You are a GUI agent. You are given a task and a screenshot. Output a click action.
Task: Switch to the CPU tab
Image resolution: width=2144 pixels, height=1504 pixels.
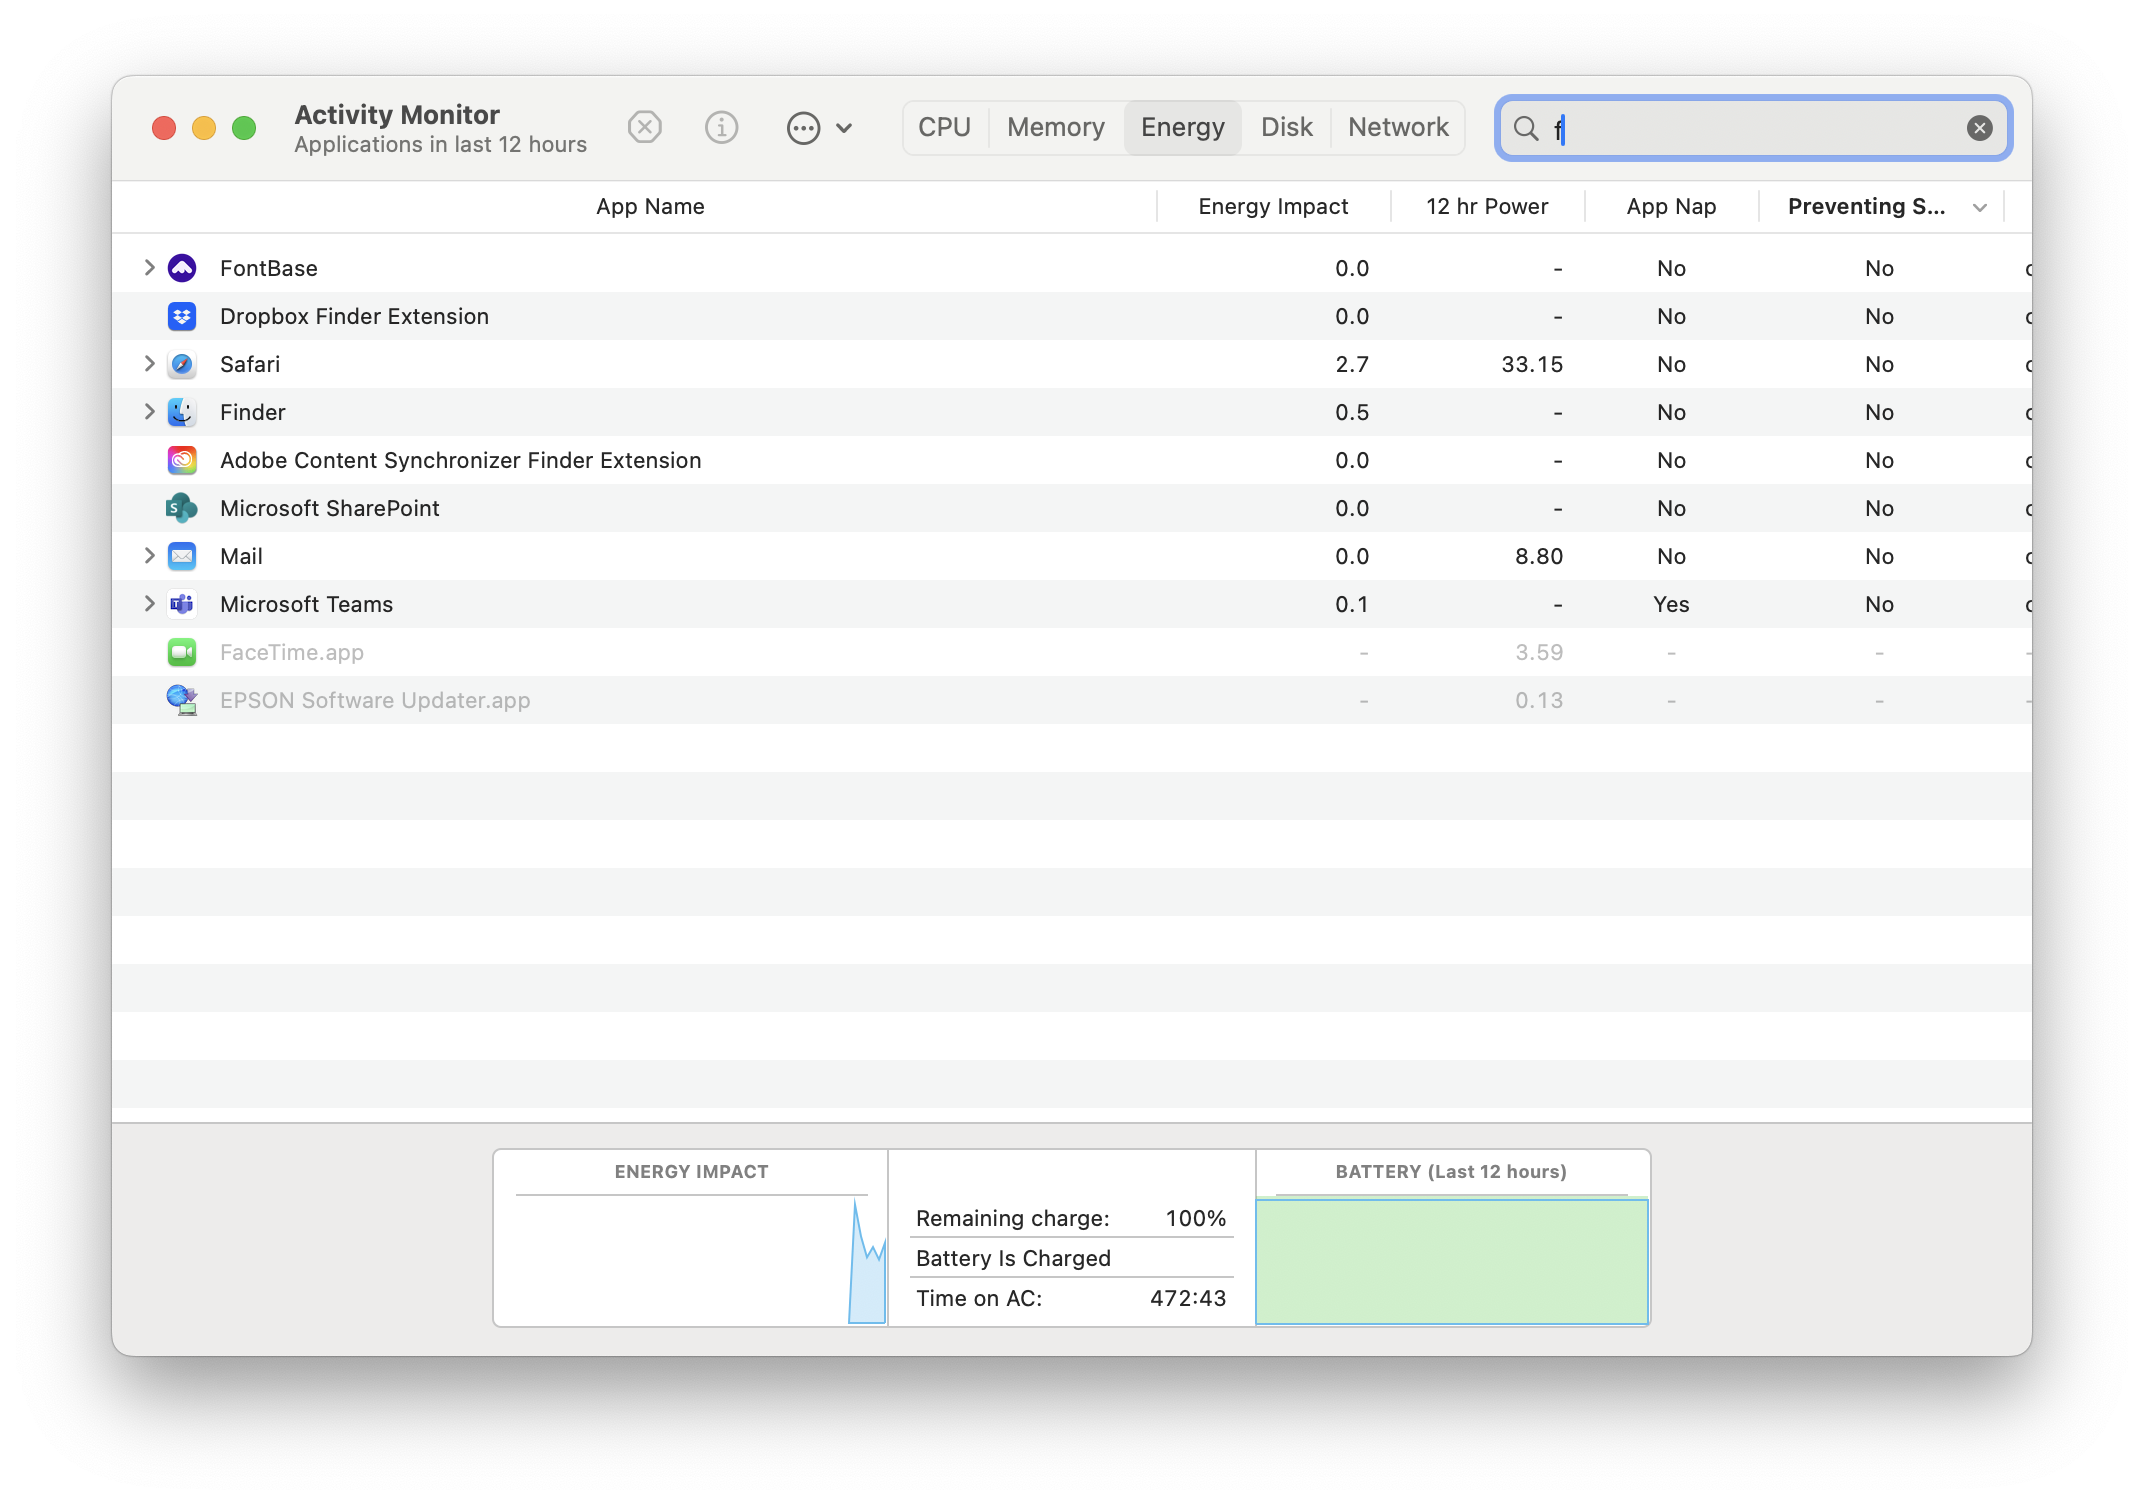pyautogui.click(x=944, y=128)
